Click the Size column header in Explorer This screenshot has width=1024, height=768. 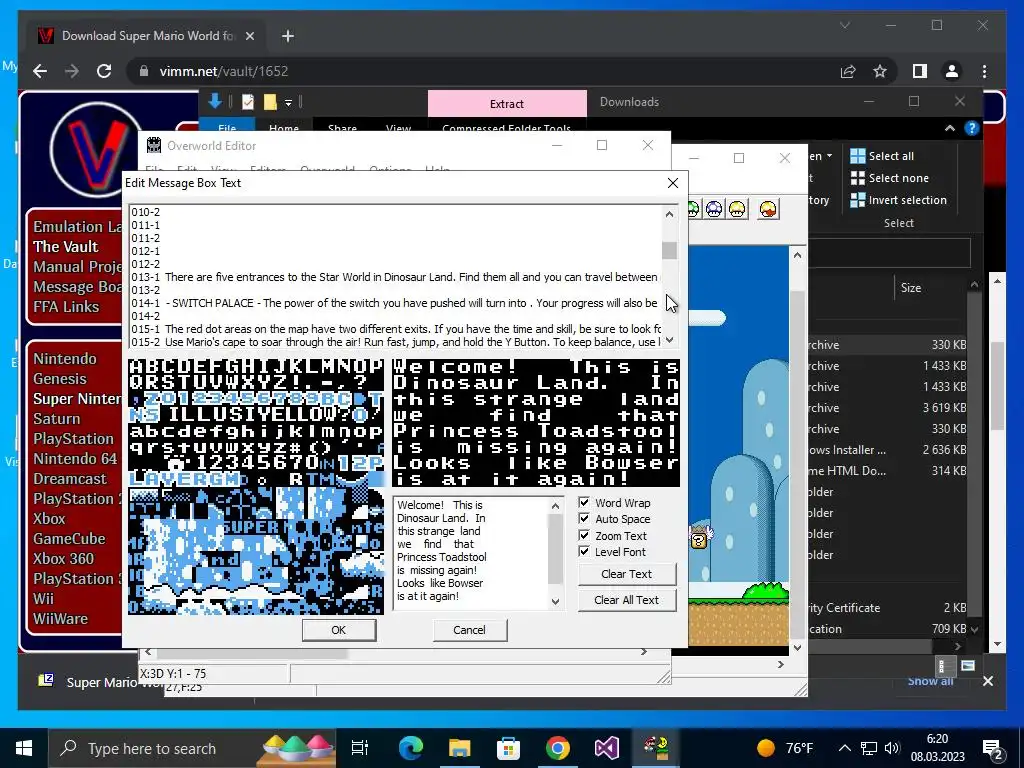click(911, 287)
